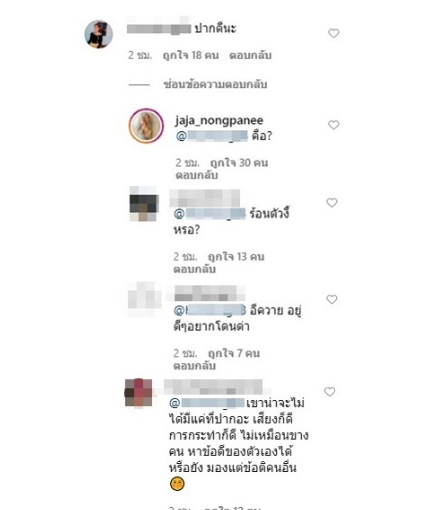Click ตอบกลับ under the ร้อนตัวงี้หรอ reply

194,269
